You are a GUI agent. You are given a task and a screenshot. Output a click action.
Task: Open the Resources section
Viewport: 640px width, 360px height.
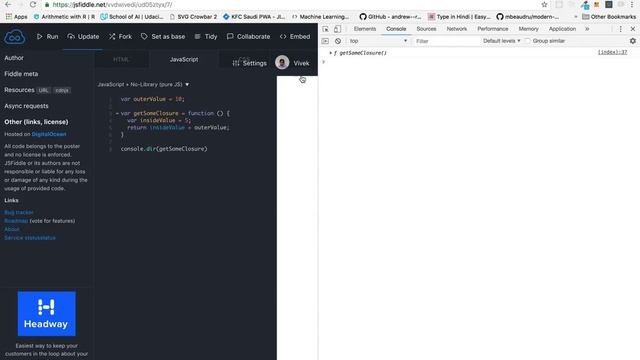point(19,90)
